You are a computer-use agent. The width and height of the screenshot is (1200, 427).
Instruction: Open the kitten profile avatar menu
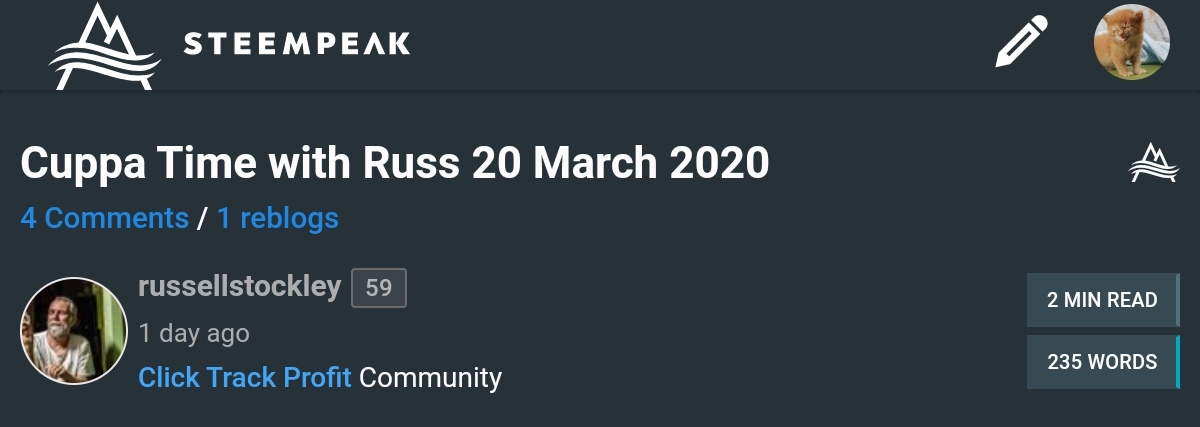pos(1131,42)
